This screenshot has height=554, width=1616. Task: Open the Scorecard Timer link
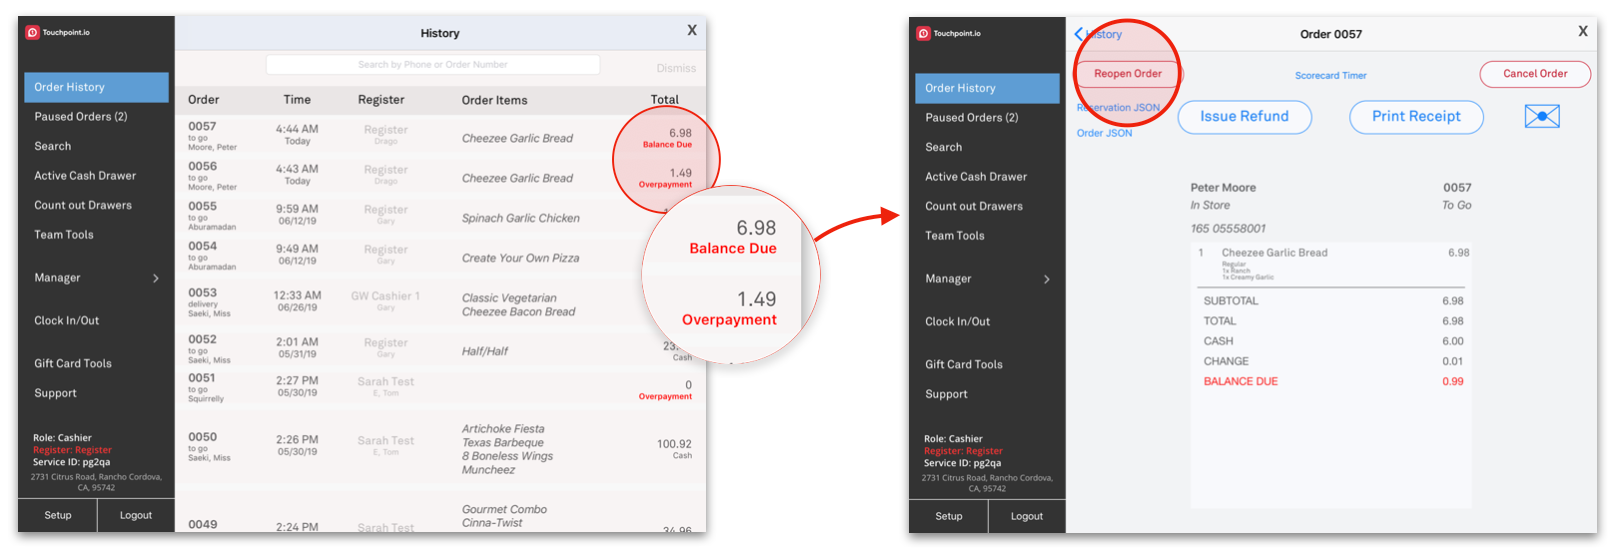[1331, 76]
